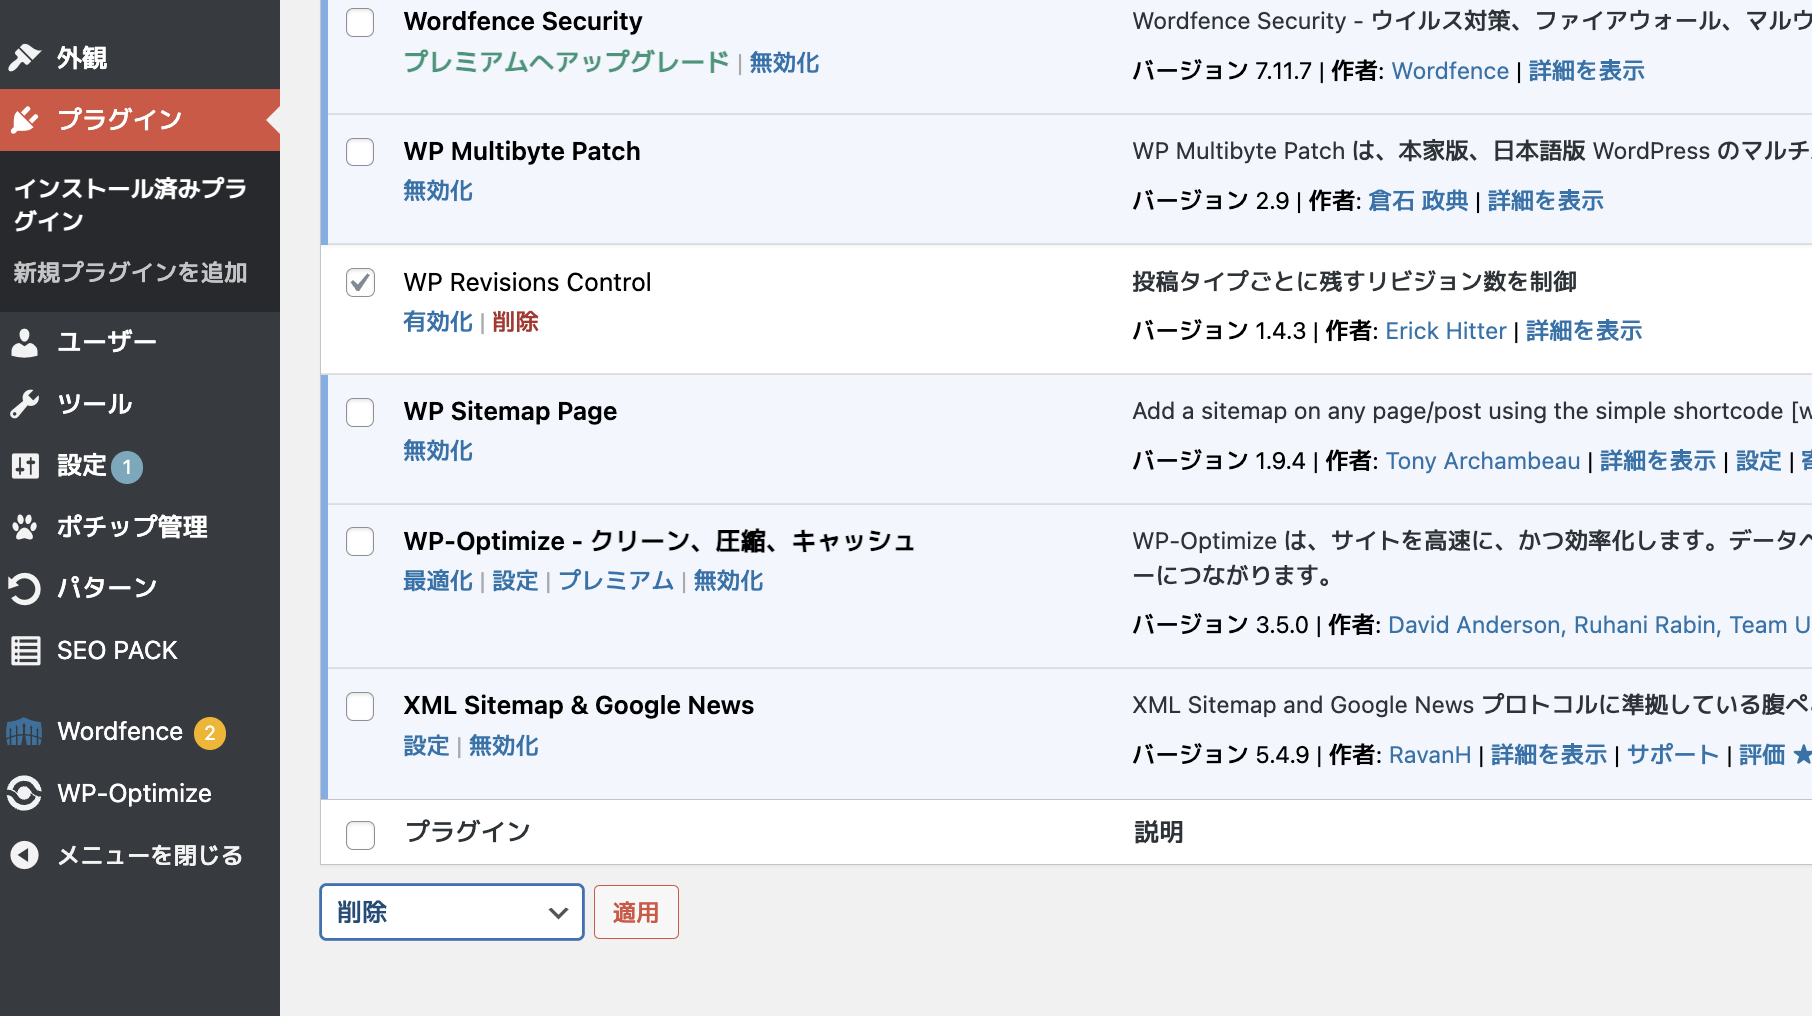This screenshot has width=1812, height=1016.
Task: Open the WP-Optimize sidebar menu
Action: [x=140, y=793]
